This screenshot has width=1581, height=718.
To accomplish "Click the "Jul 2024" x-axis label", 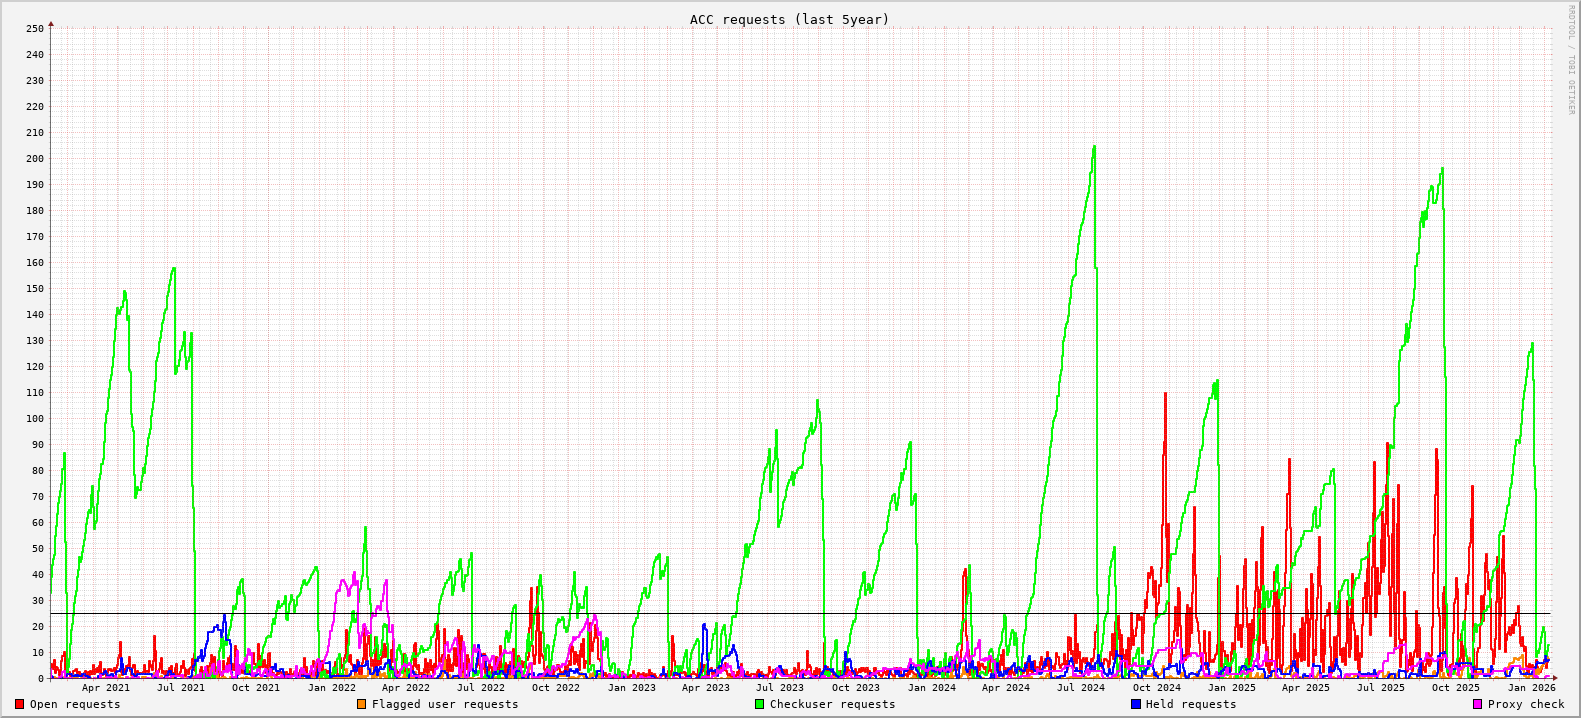I will pos(1081,687).
